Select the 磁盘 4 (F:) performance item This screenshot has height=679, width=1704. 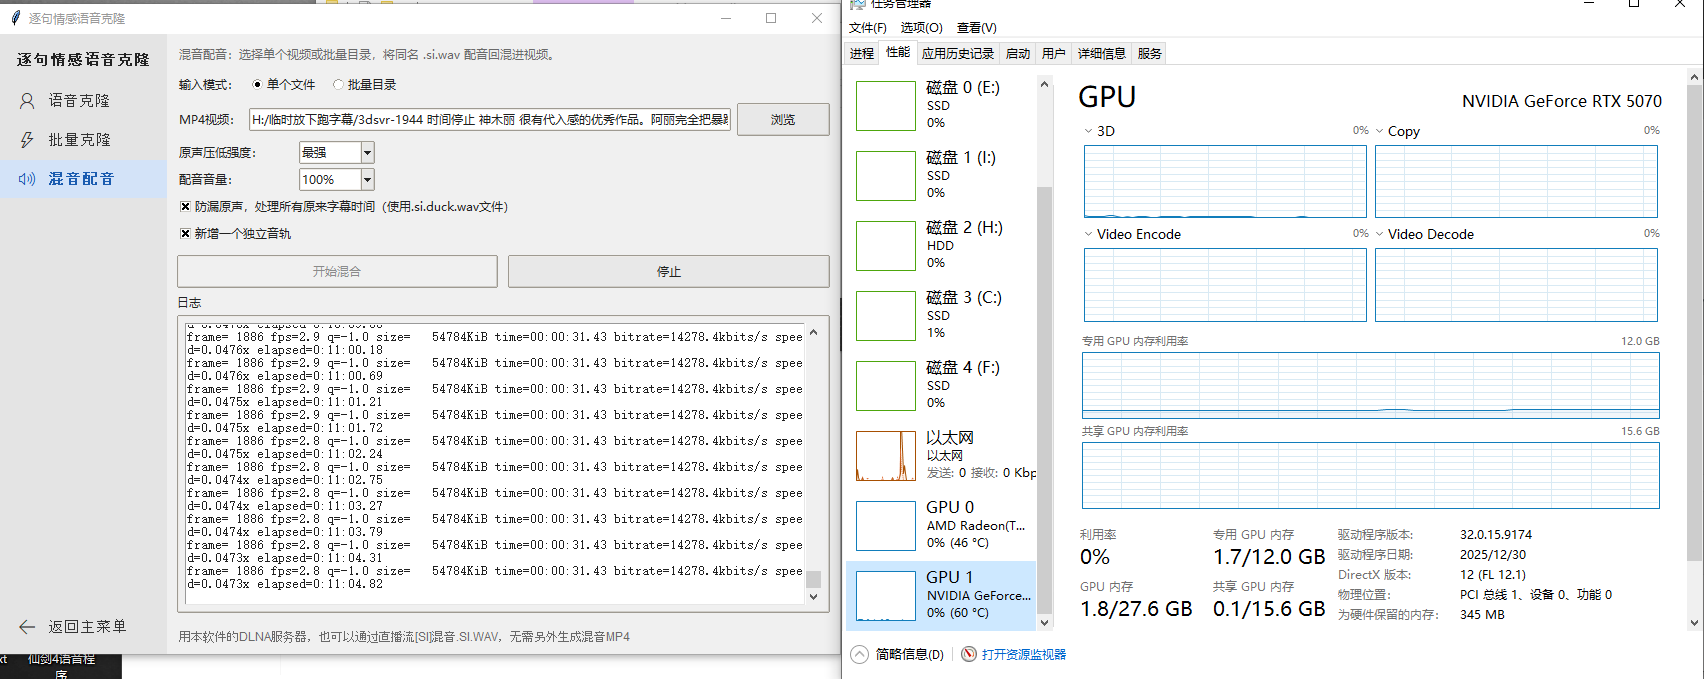click(x=941, y=385)
